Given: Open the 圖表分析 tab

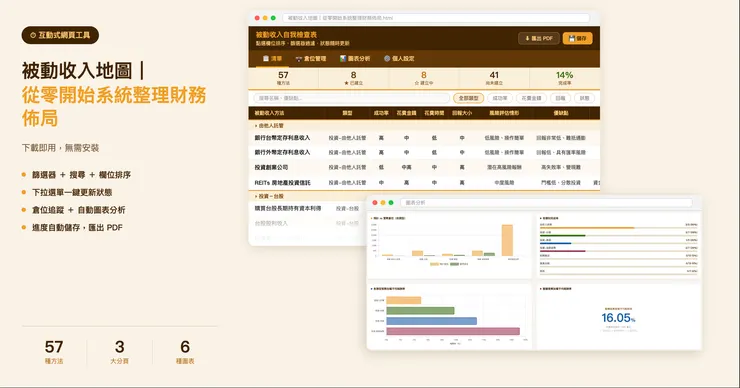Looking at the screenshot, I should click(355, 59).
